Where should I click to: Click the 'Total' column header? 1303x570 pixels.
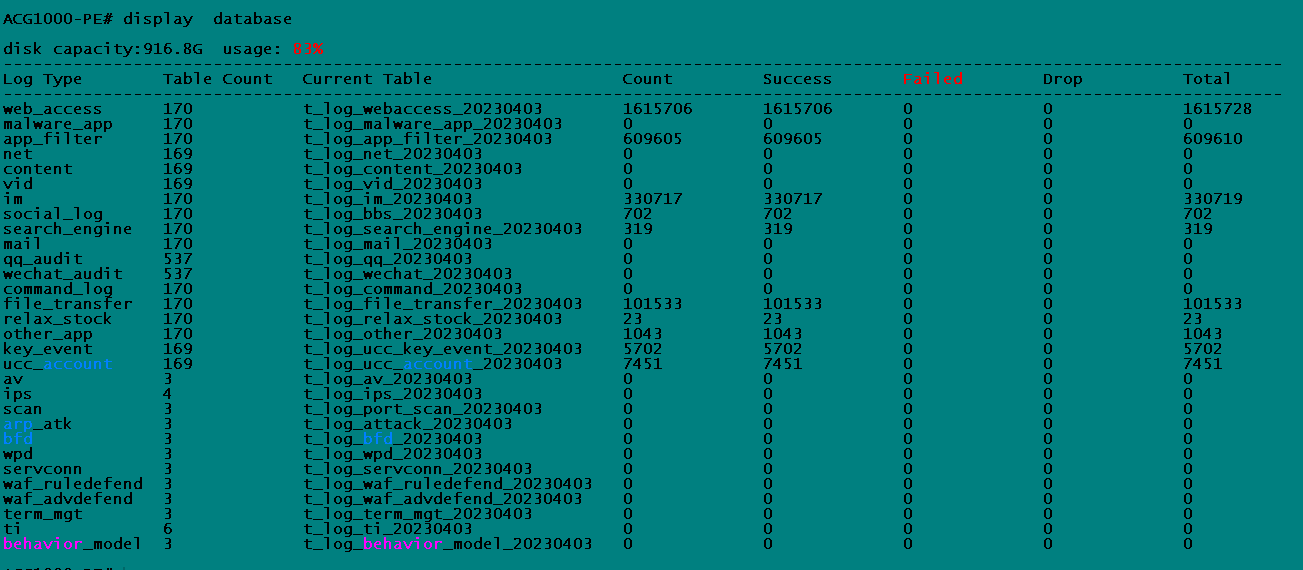1207,79
